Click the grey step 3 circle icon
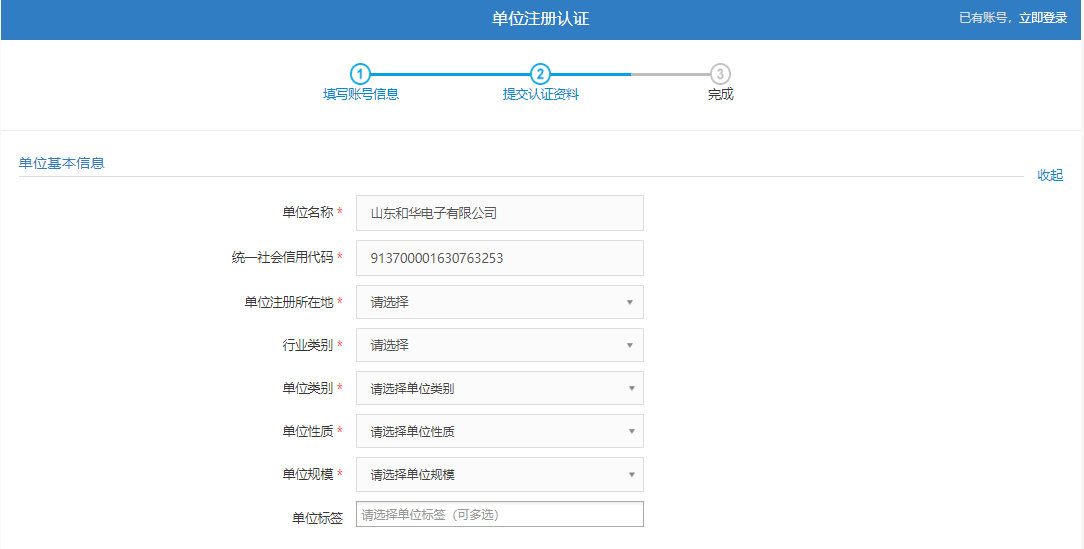Viewport: 1084px width, 549px height. [720, 74]
